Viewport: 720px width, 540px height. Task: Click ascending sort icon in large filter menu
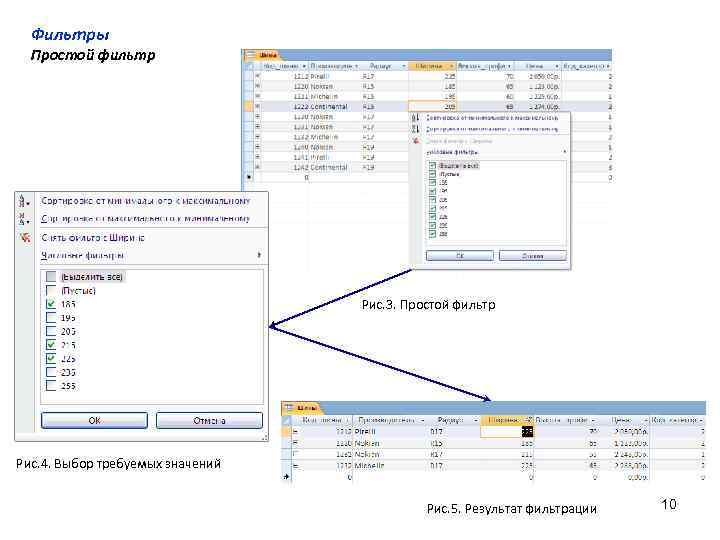[x=24, y=201]
